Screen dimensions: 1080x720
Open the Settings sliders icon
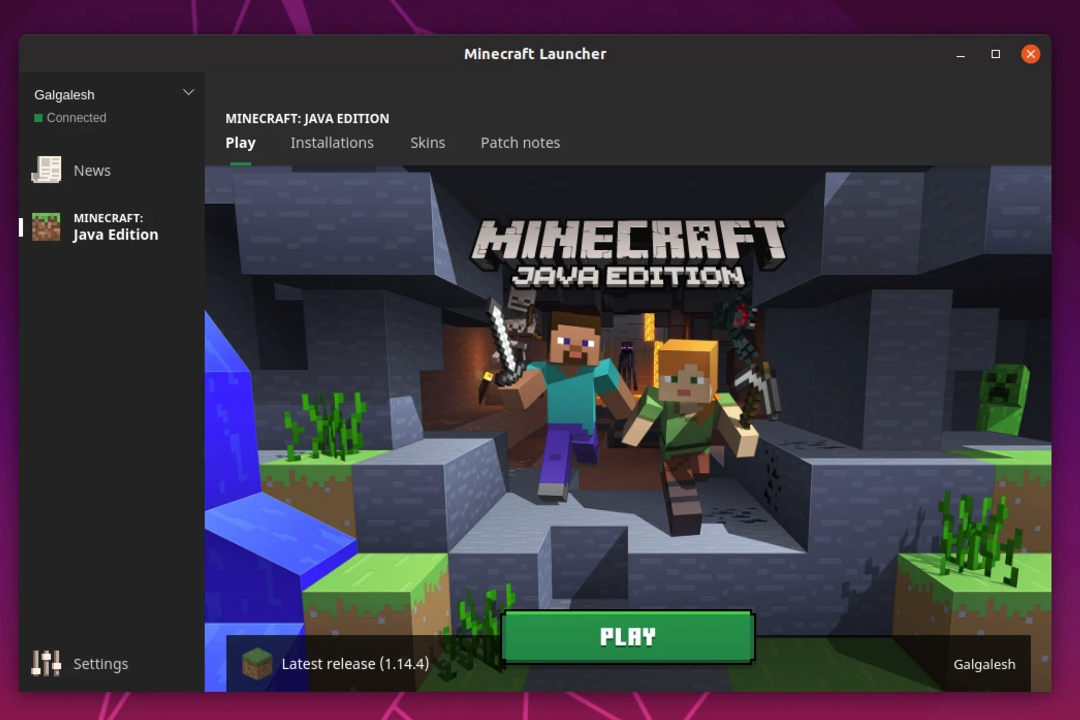[x=46, y=663]
